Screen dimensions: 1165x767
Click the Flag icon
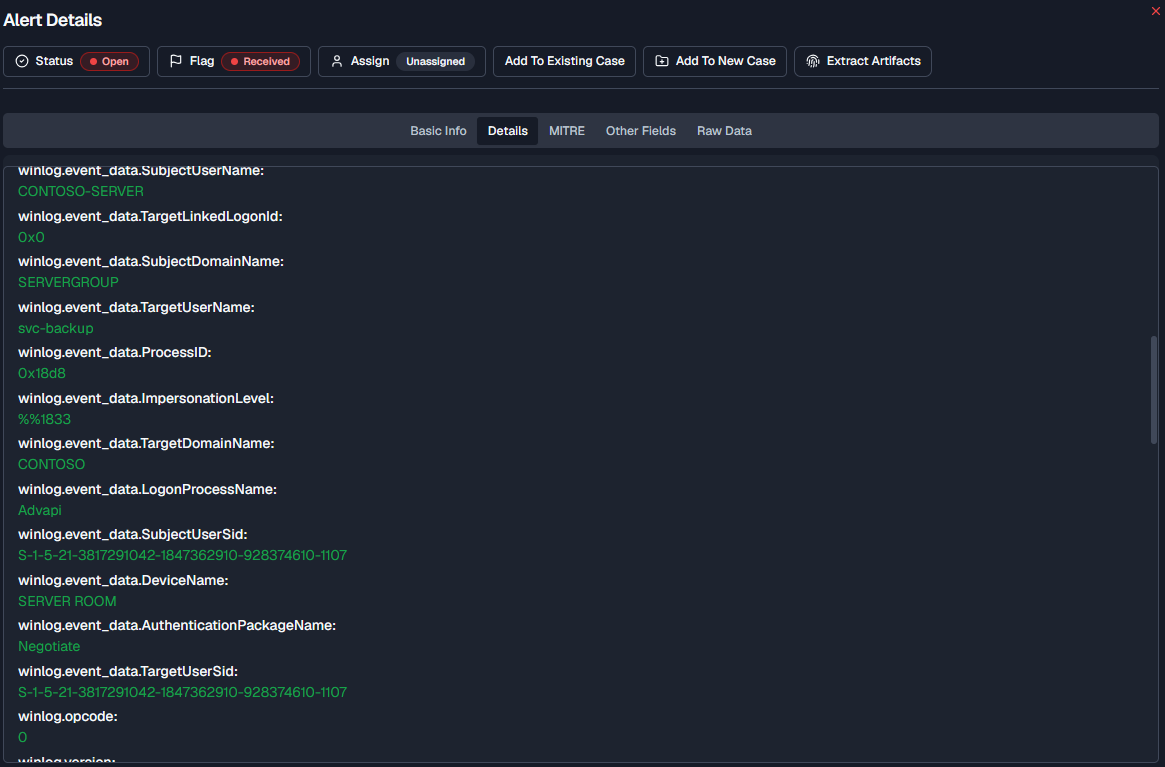(x=176, y=61)
